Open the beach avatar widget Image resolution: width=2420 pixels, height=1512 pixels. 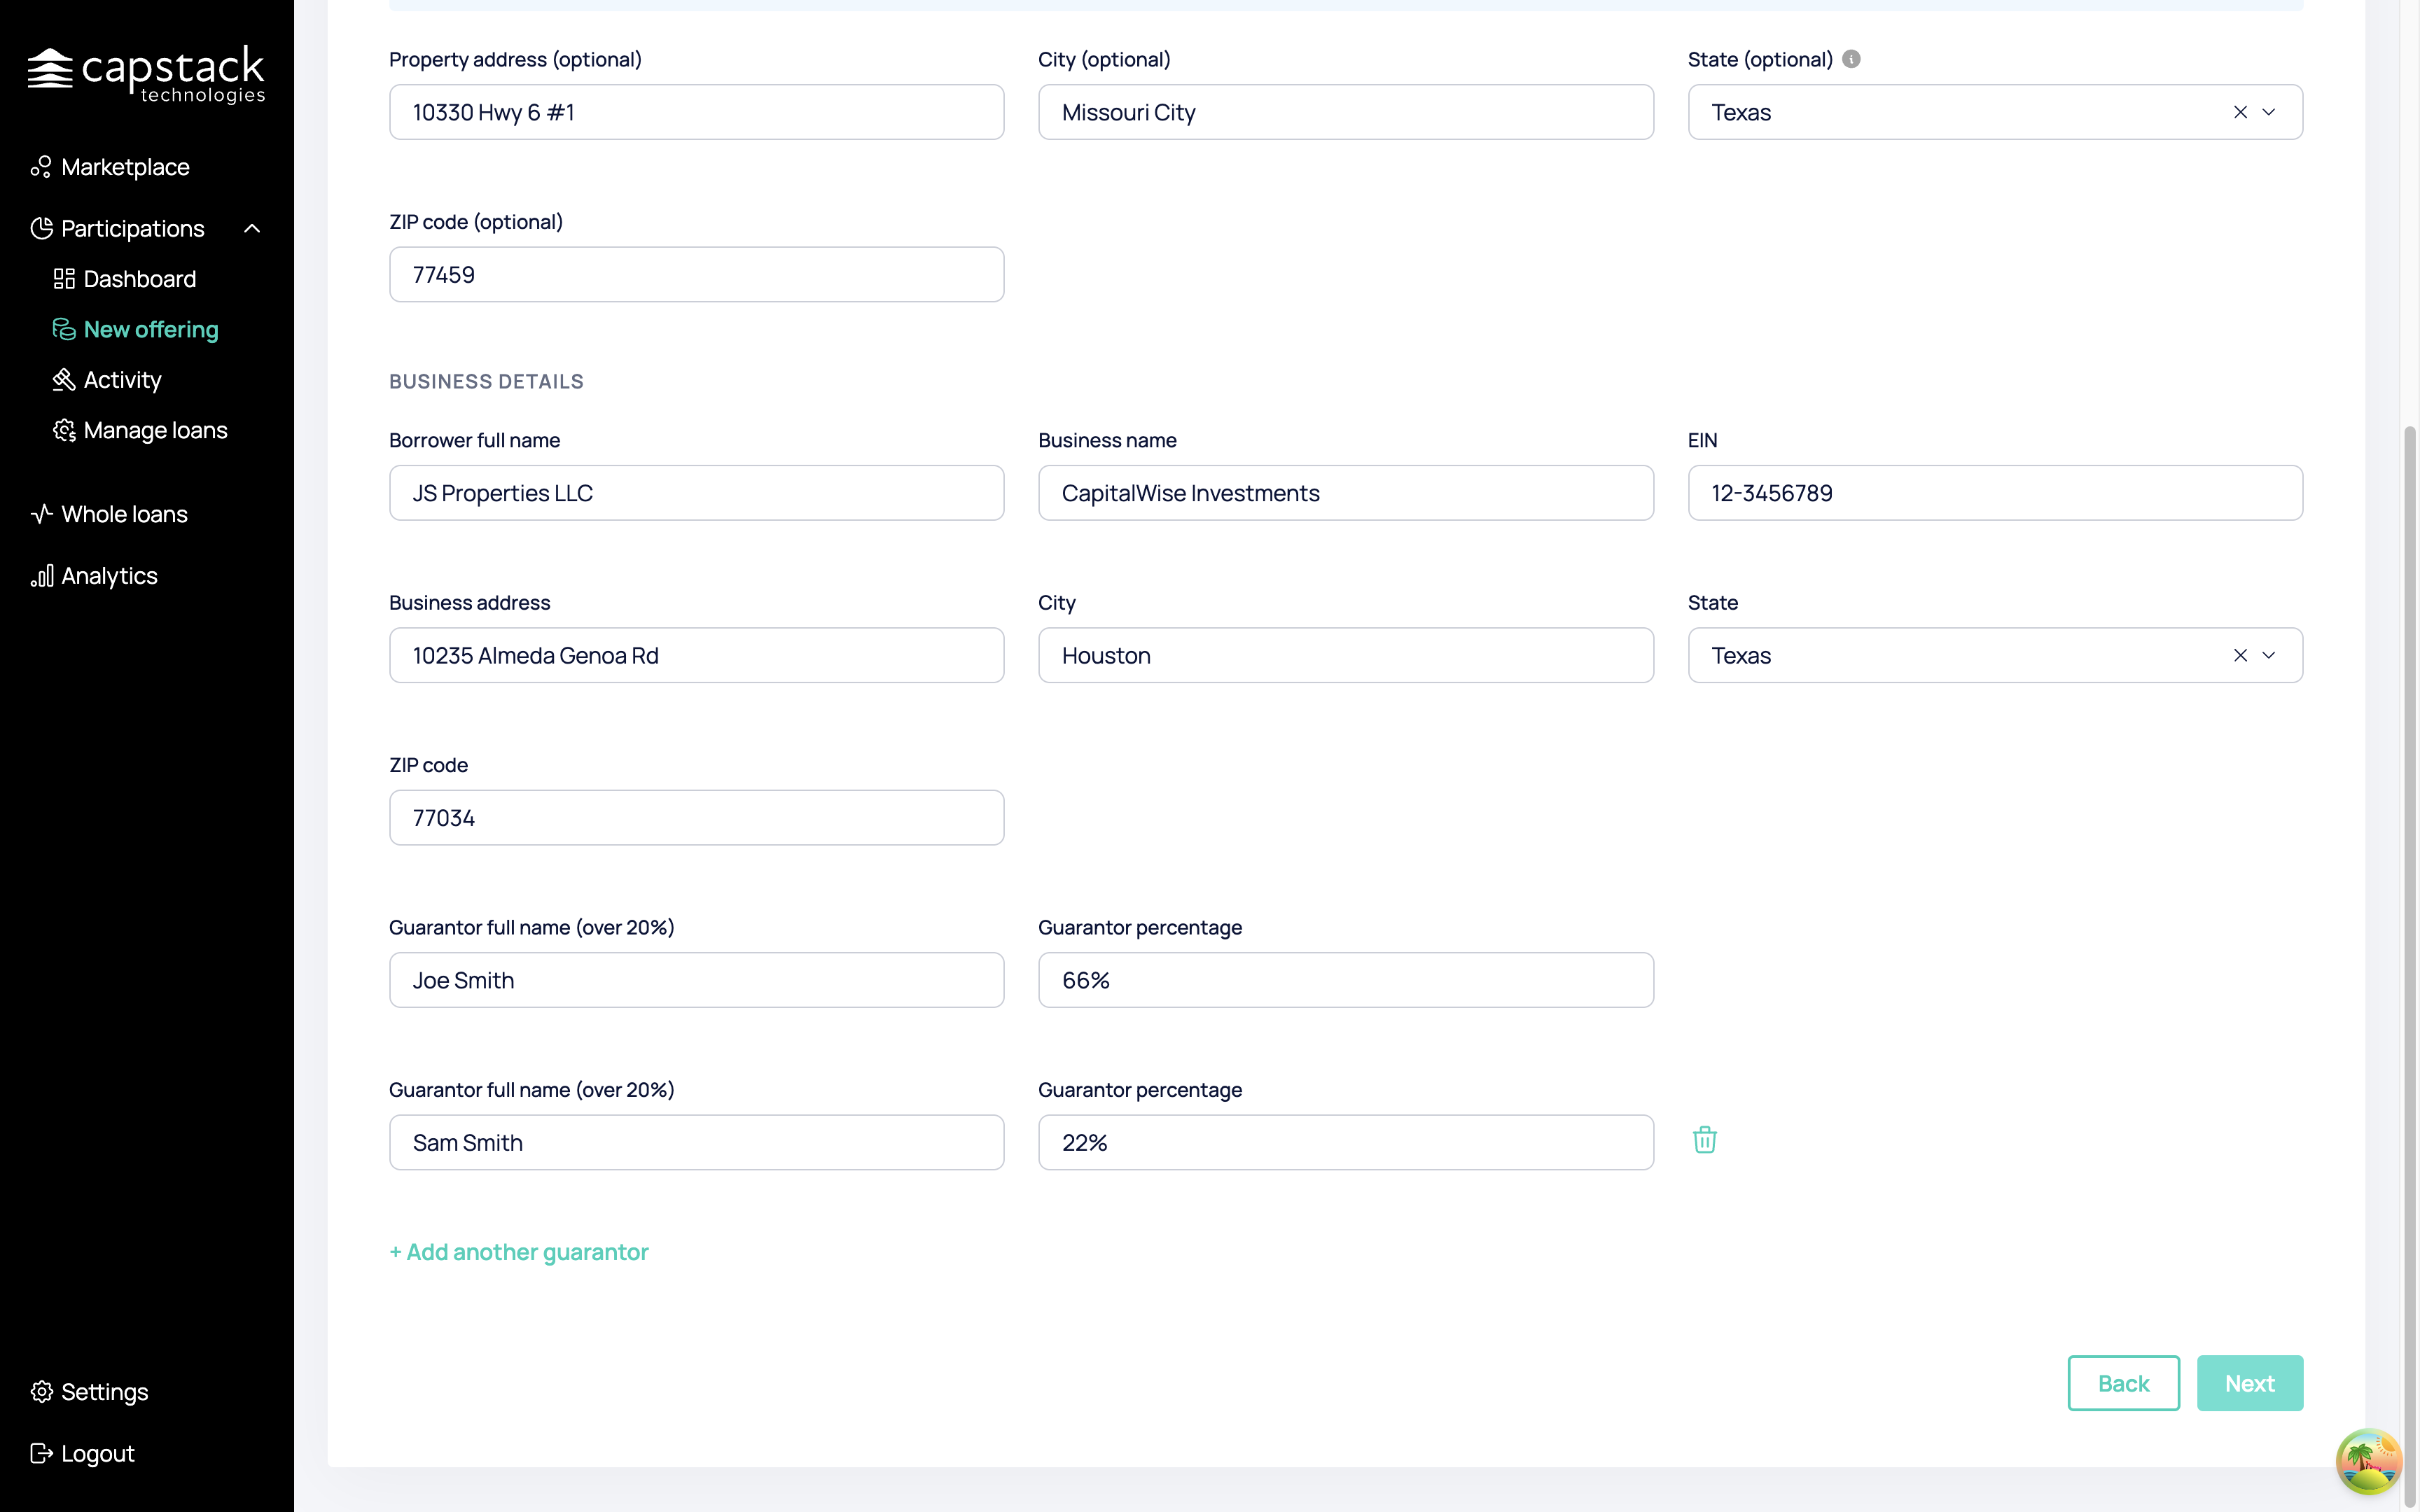(2368, 1461)
